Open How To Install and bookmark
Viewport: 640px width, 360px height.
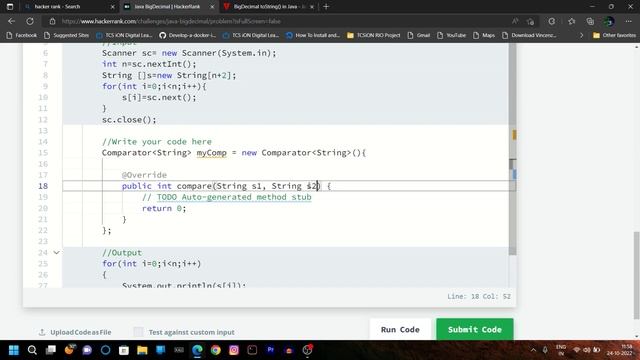pyautogui.click(x=313, y=35)
